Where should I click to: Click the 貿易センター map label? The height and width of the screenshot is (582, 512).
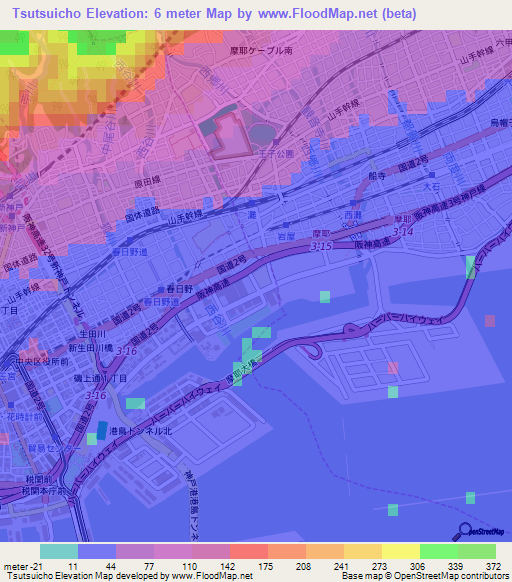coord(54,448)
